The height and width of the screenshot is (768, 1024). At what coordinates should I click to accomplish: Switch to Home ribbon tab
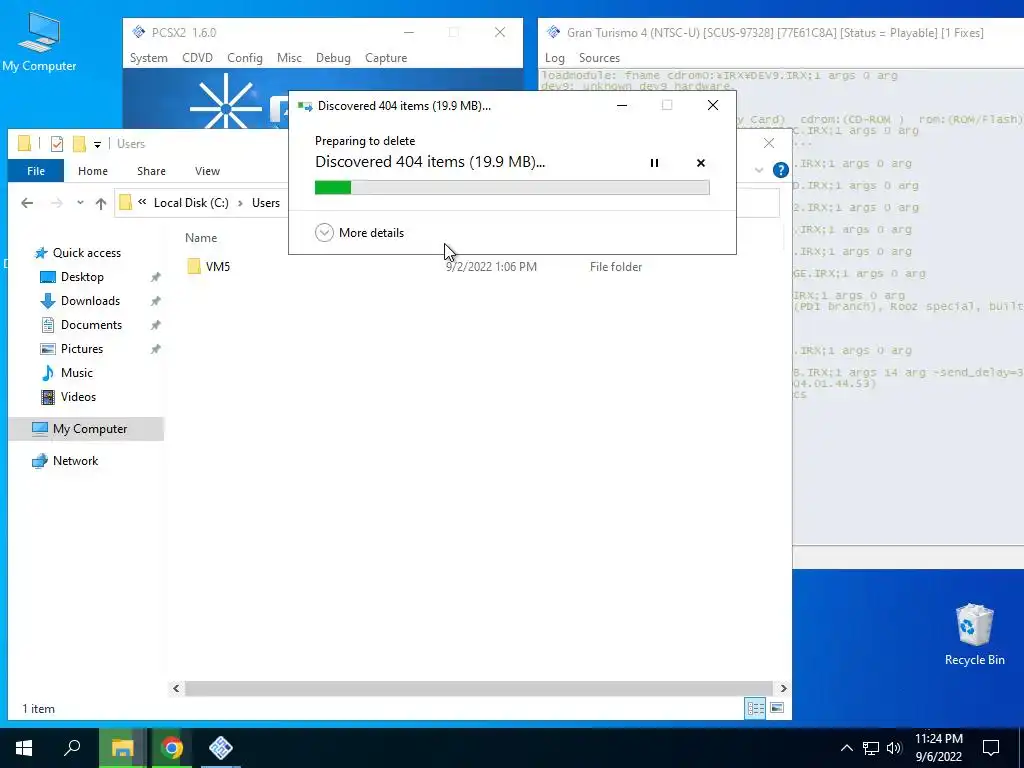pos(93,171)
